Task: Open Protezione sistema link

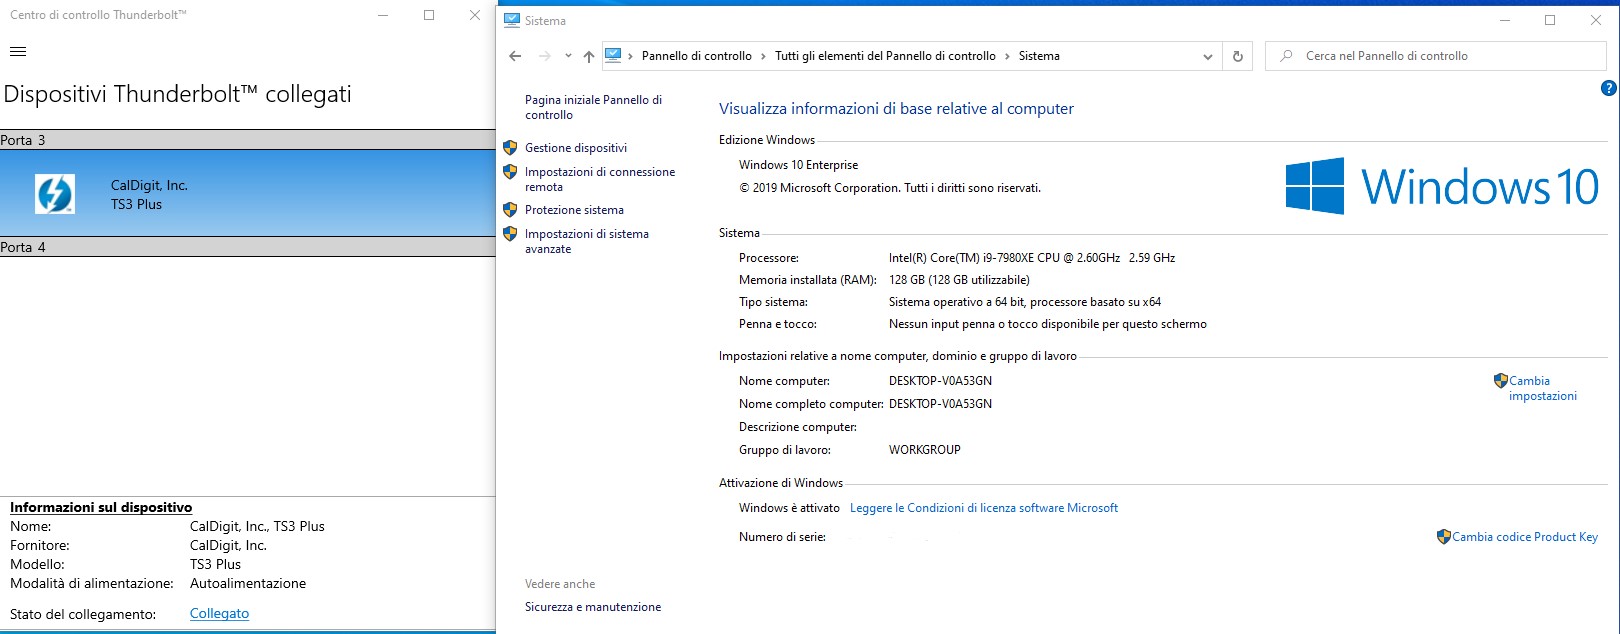Action: pyautogui.click(x=574, y=210)
